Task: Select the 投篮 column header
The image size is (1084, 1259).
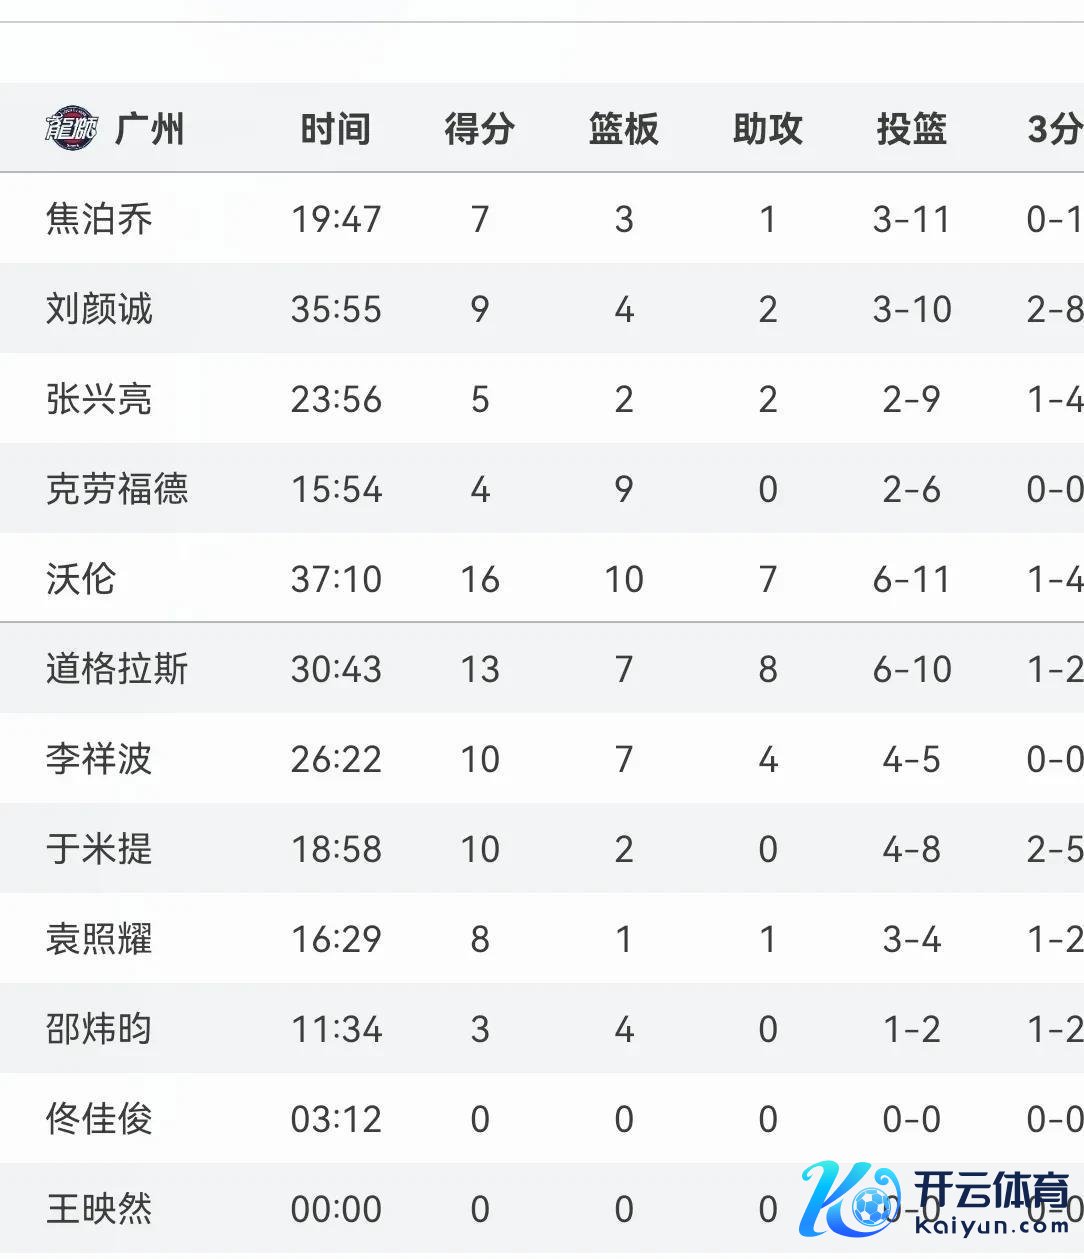Action: pos(911,129)
